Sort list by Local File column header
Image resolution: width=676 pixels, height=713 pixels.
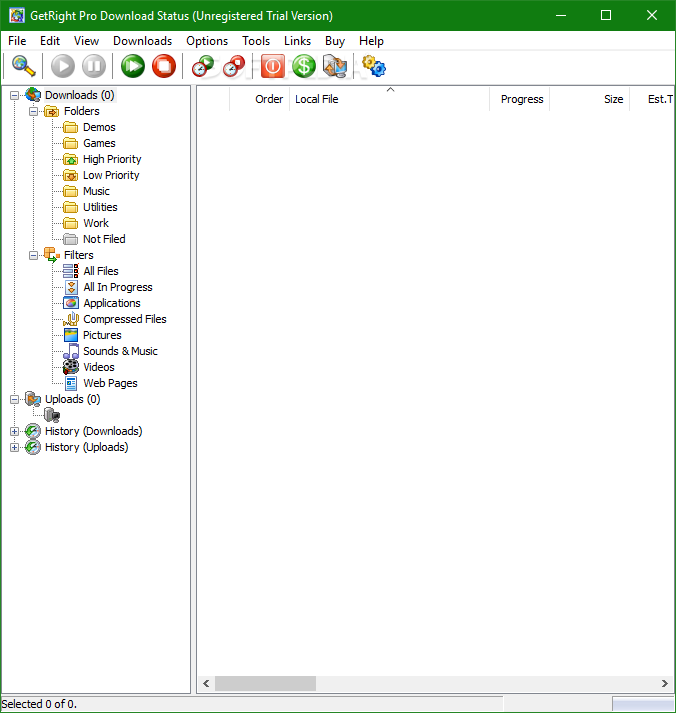(x=390, y=99)
